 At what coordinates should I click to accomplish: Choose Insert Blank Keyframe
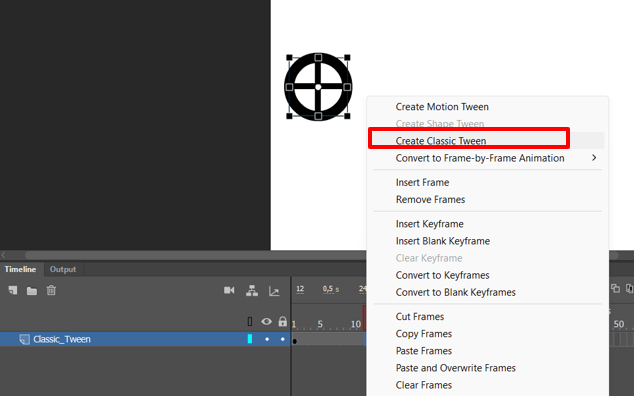443,241
